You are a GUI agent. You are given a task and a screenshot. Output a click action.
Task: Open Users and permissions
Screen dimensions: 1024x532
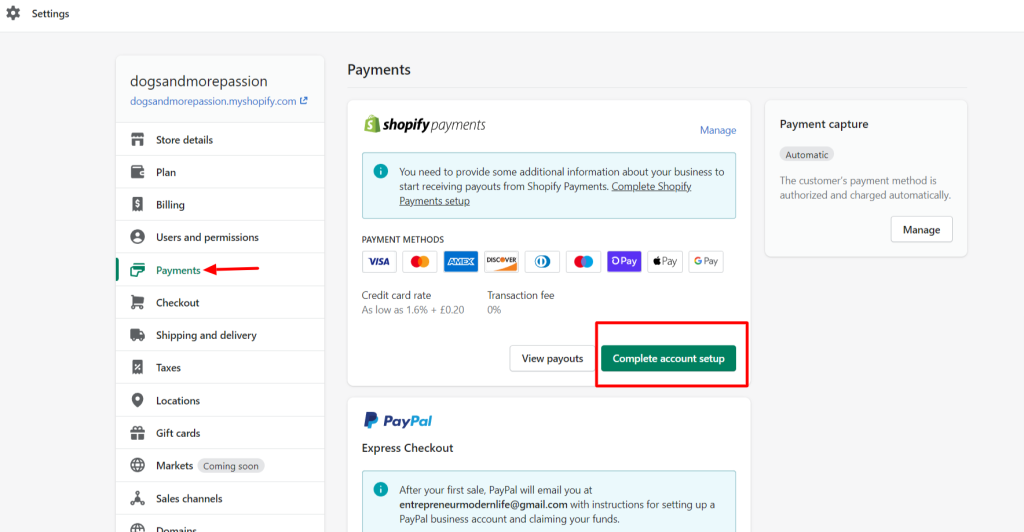(220, 237)
